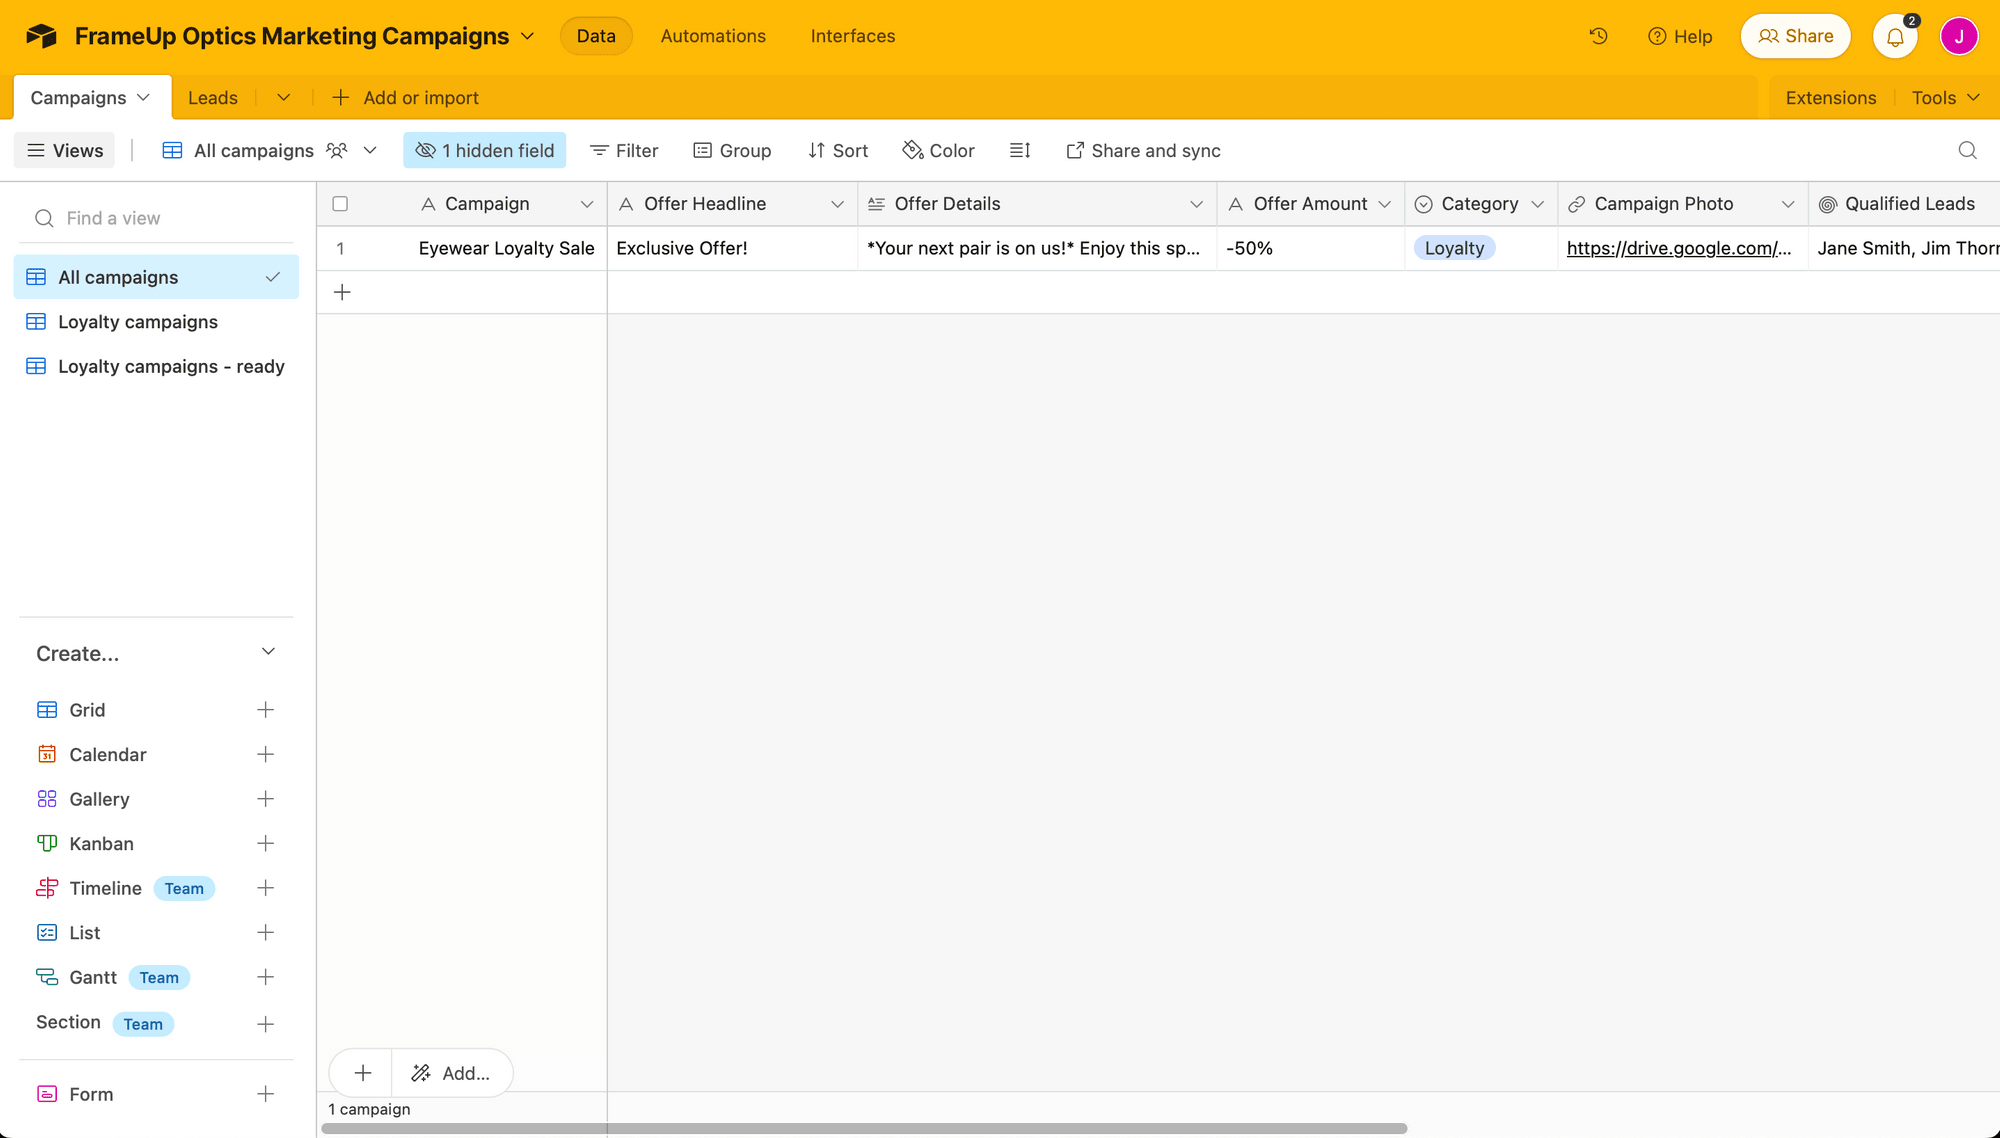Select the header select-all checkbox
Screen dimensions: 2000x1138
340,203
